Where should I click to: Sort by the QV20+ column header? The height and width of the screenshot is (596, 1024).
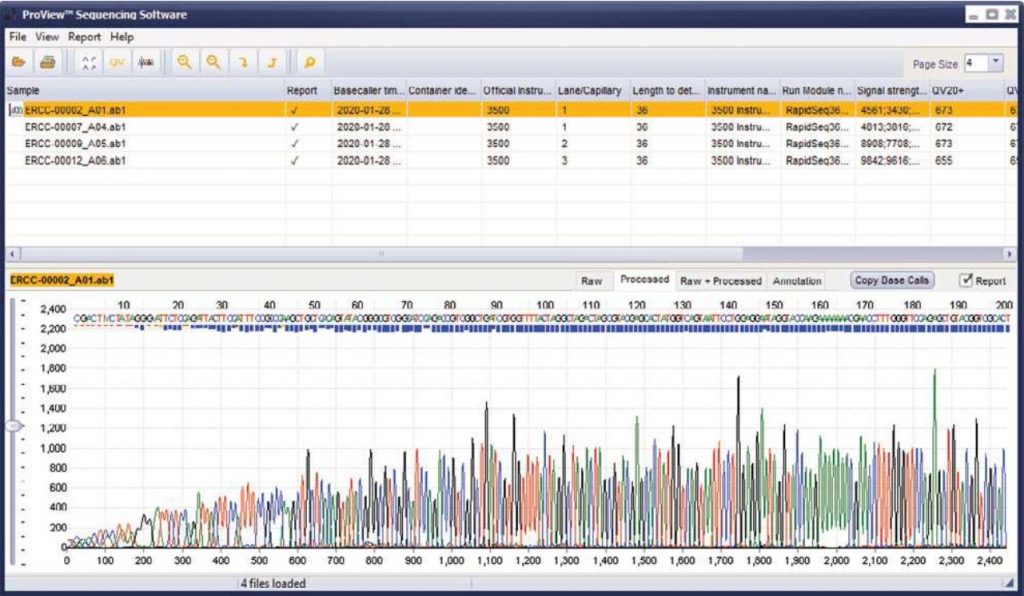967,91
